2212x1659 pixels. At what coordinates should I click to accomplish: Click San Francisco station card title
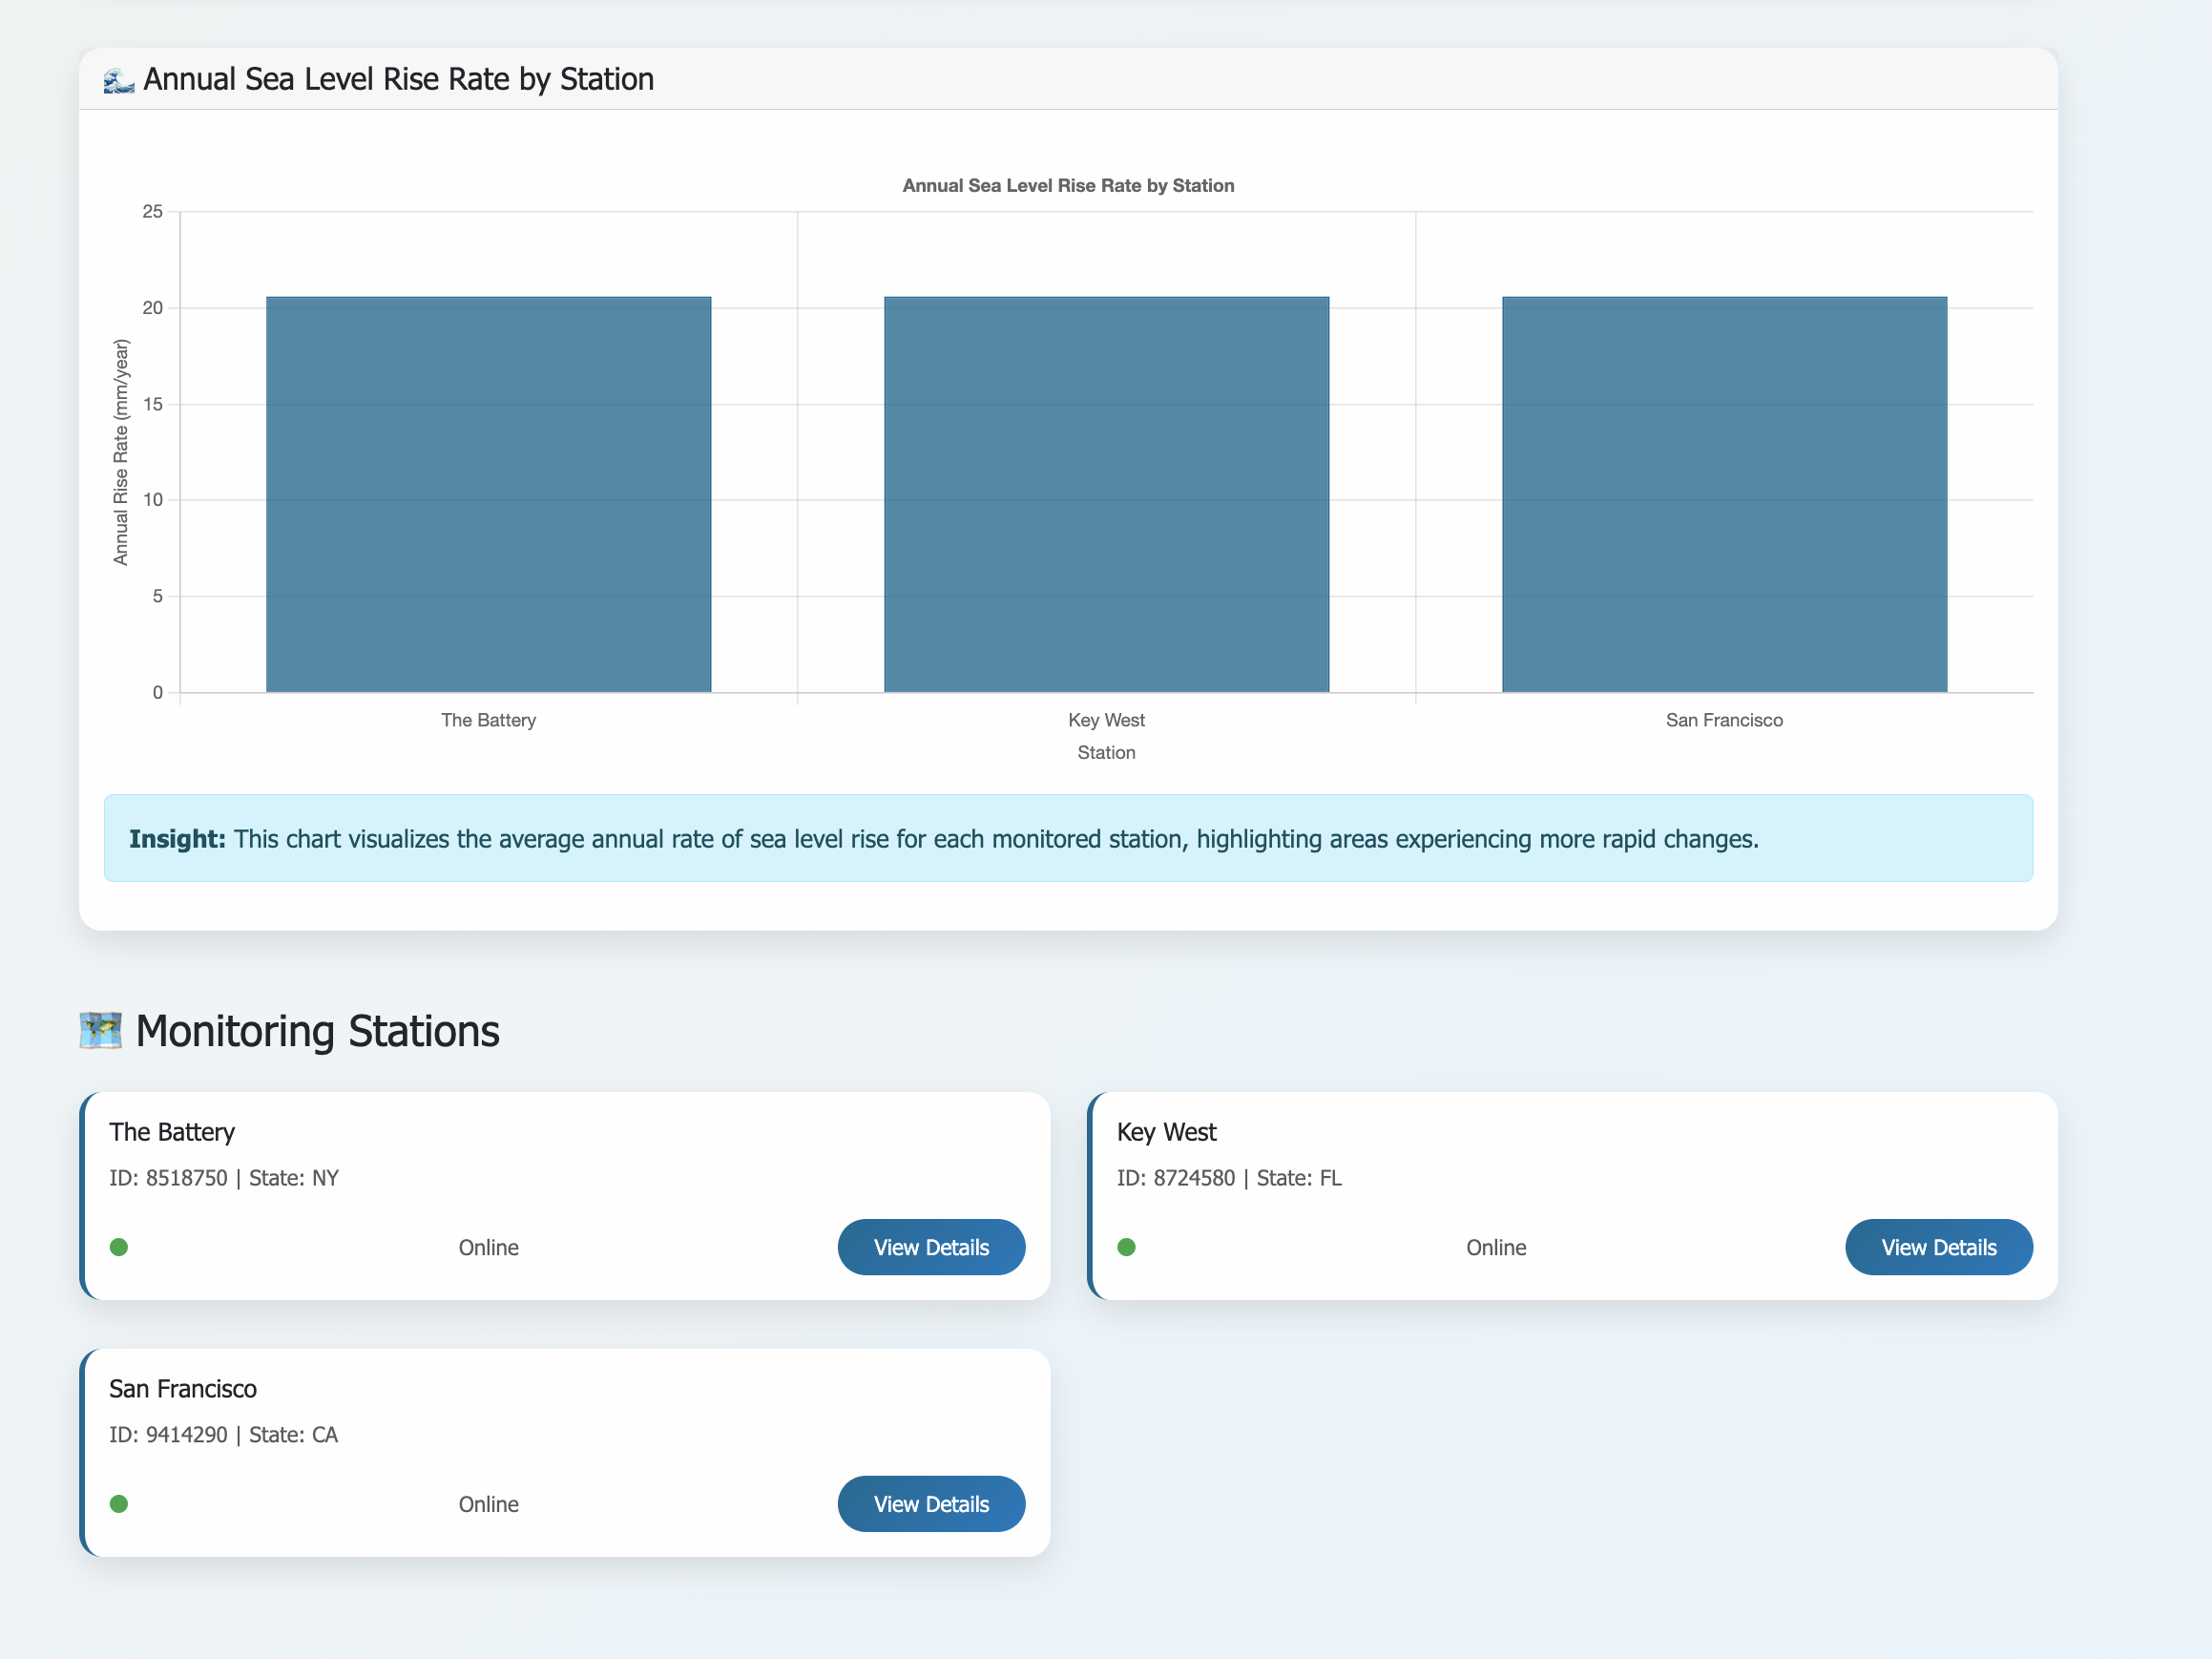183,1389
